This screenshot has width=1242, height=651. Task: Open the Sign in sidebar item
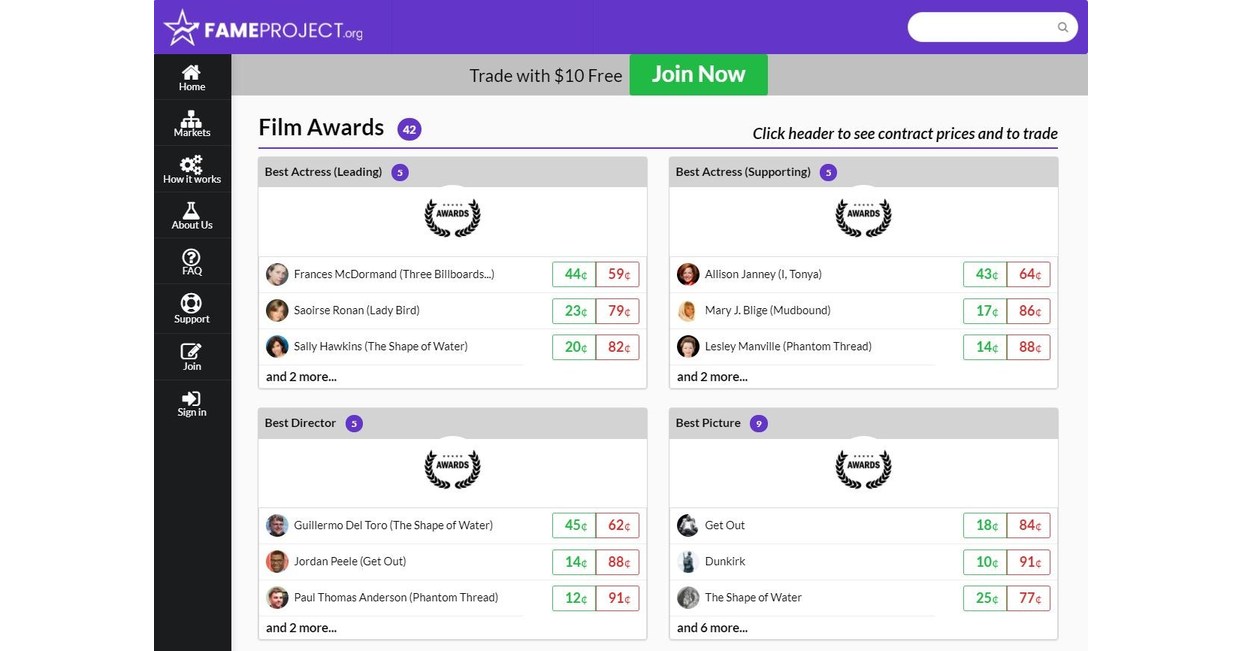(x=192, y=403)
